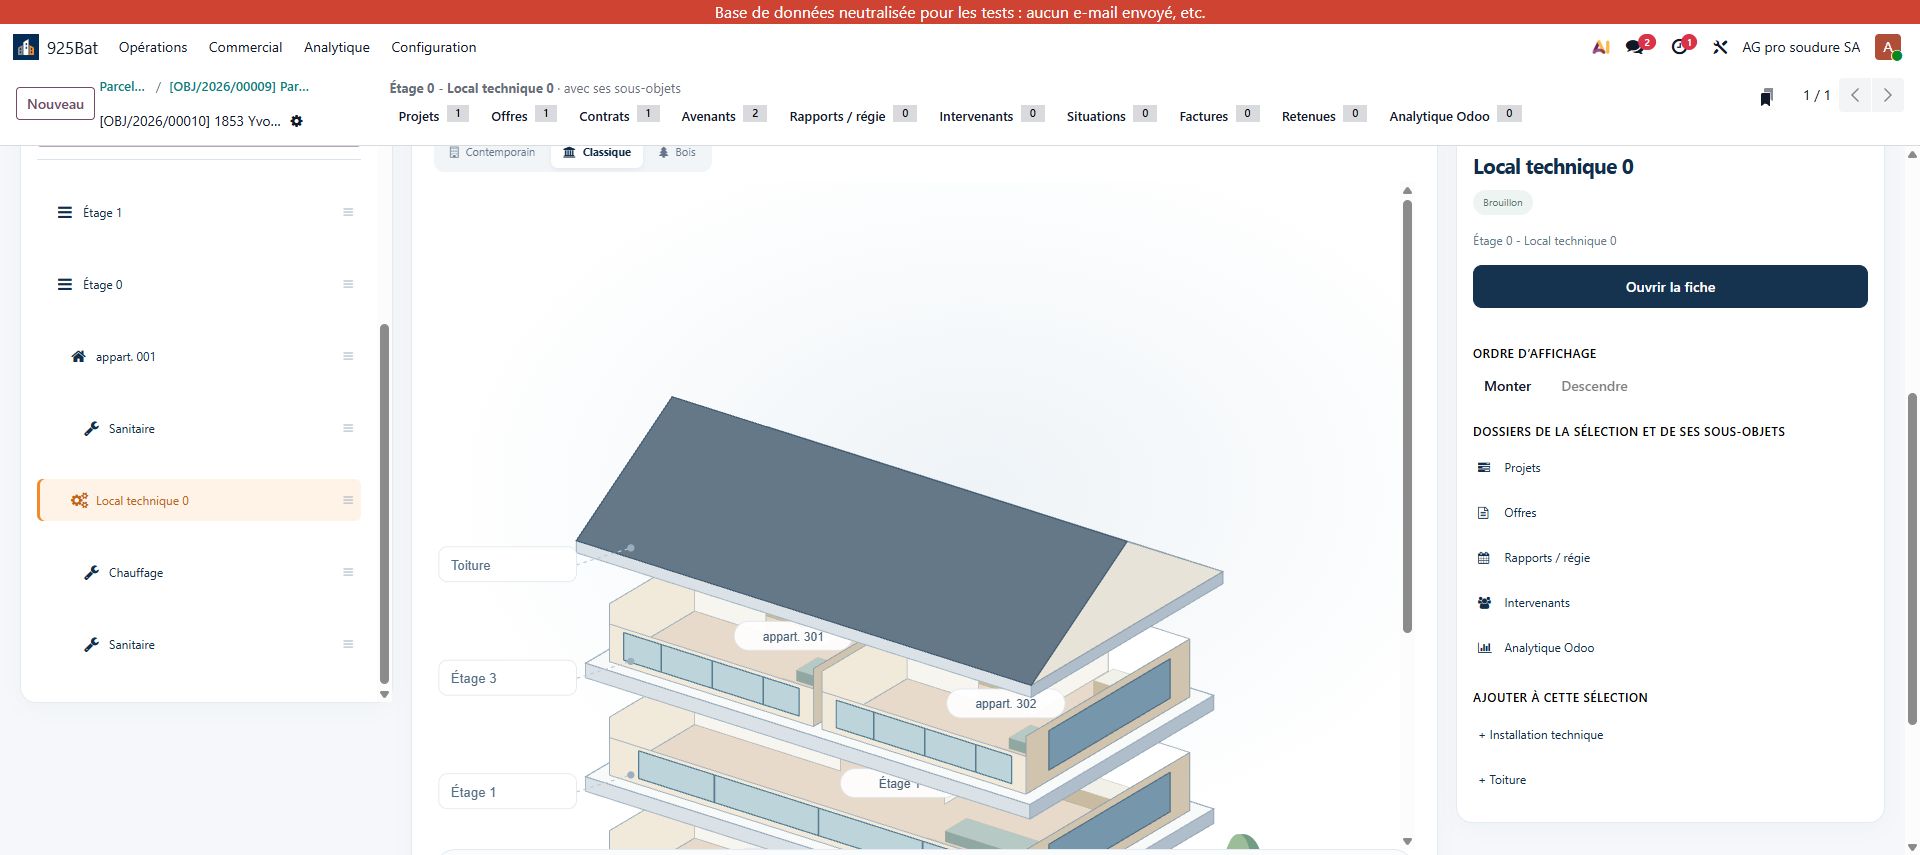Go to the previous record arrow
This screenshot has width=1920, height=855.
pos(1855,95)
